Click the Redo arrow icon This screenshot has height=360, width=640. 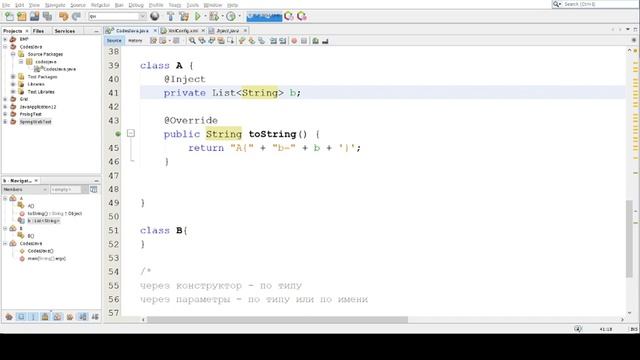click(76, 16)
